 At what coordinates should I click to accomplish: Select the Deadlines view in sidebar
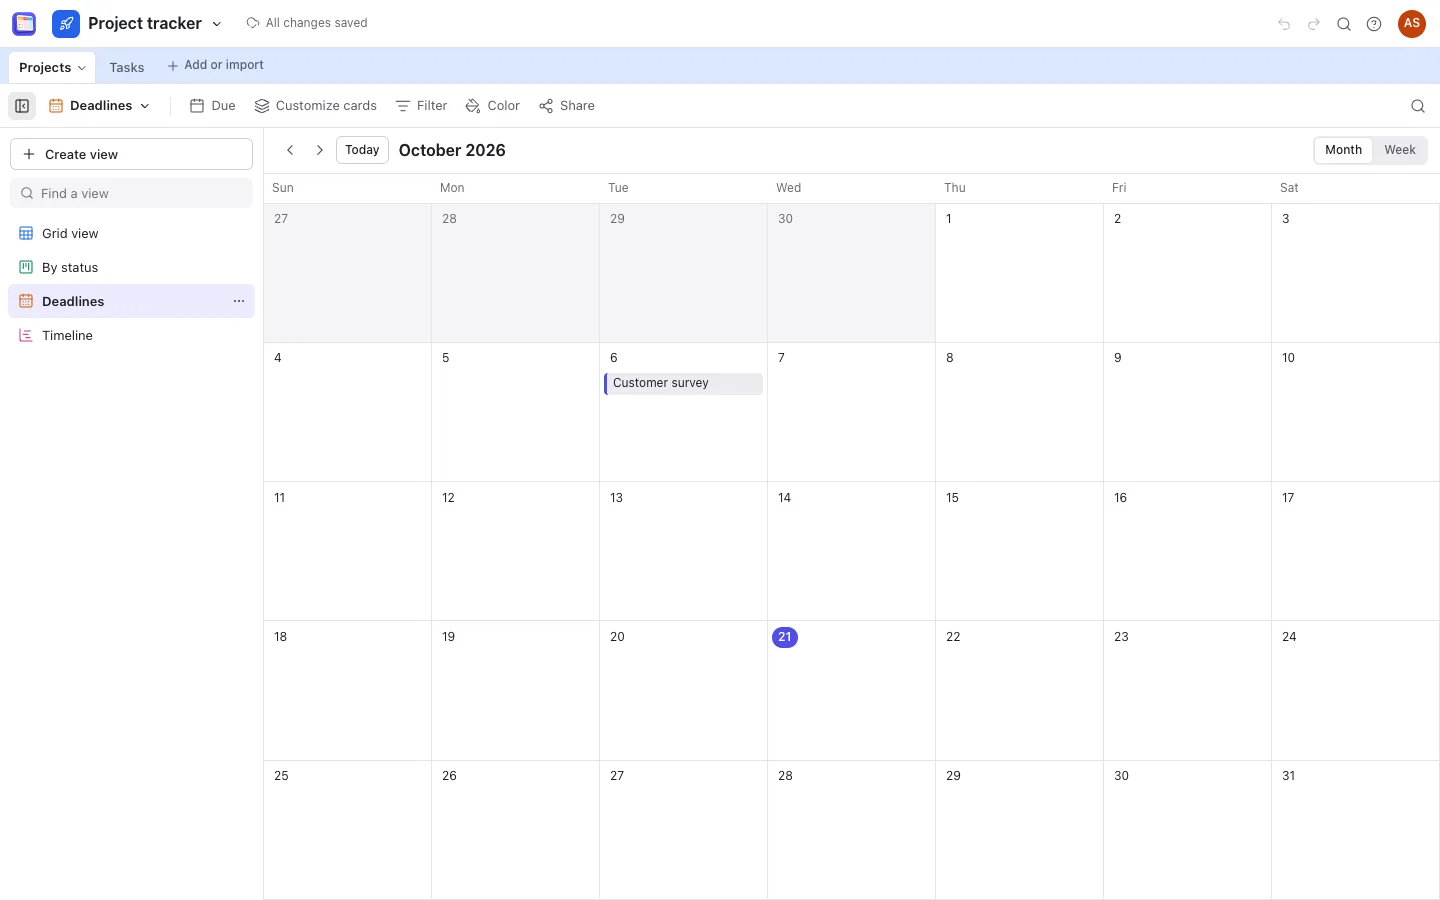pos(131,301)
